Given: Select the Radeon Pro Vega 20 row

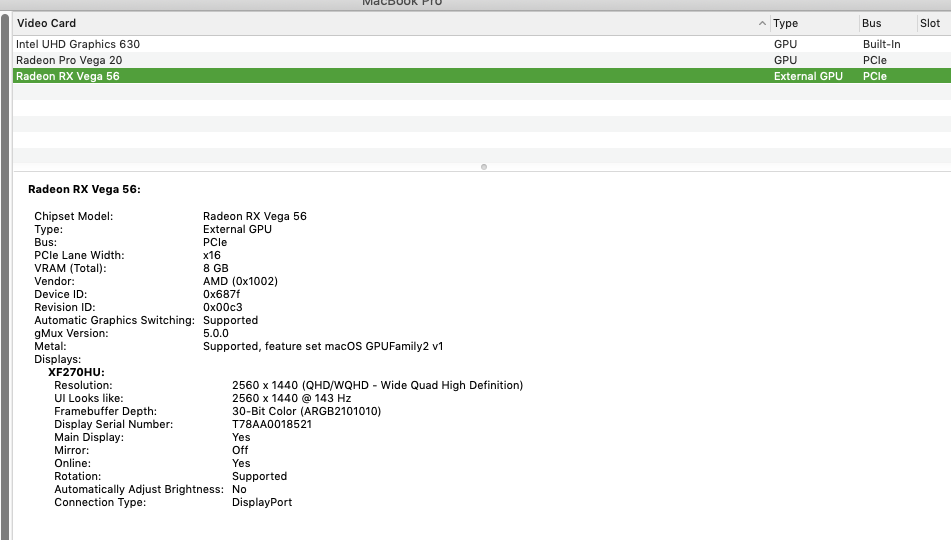Looking at the screenshot, I should [482, 60].
